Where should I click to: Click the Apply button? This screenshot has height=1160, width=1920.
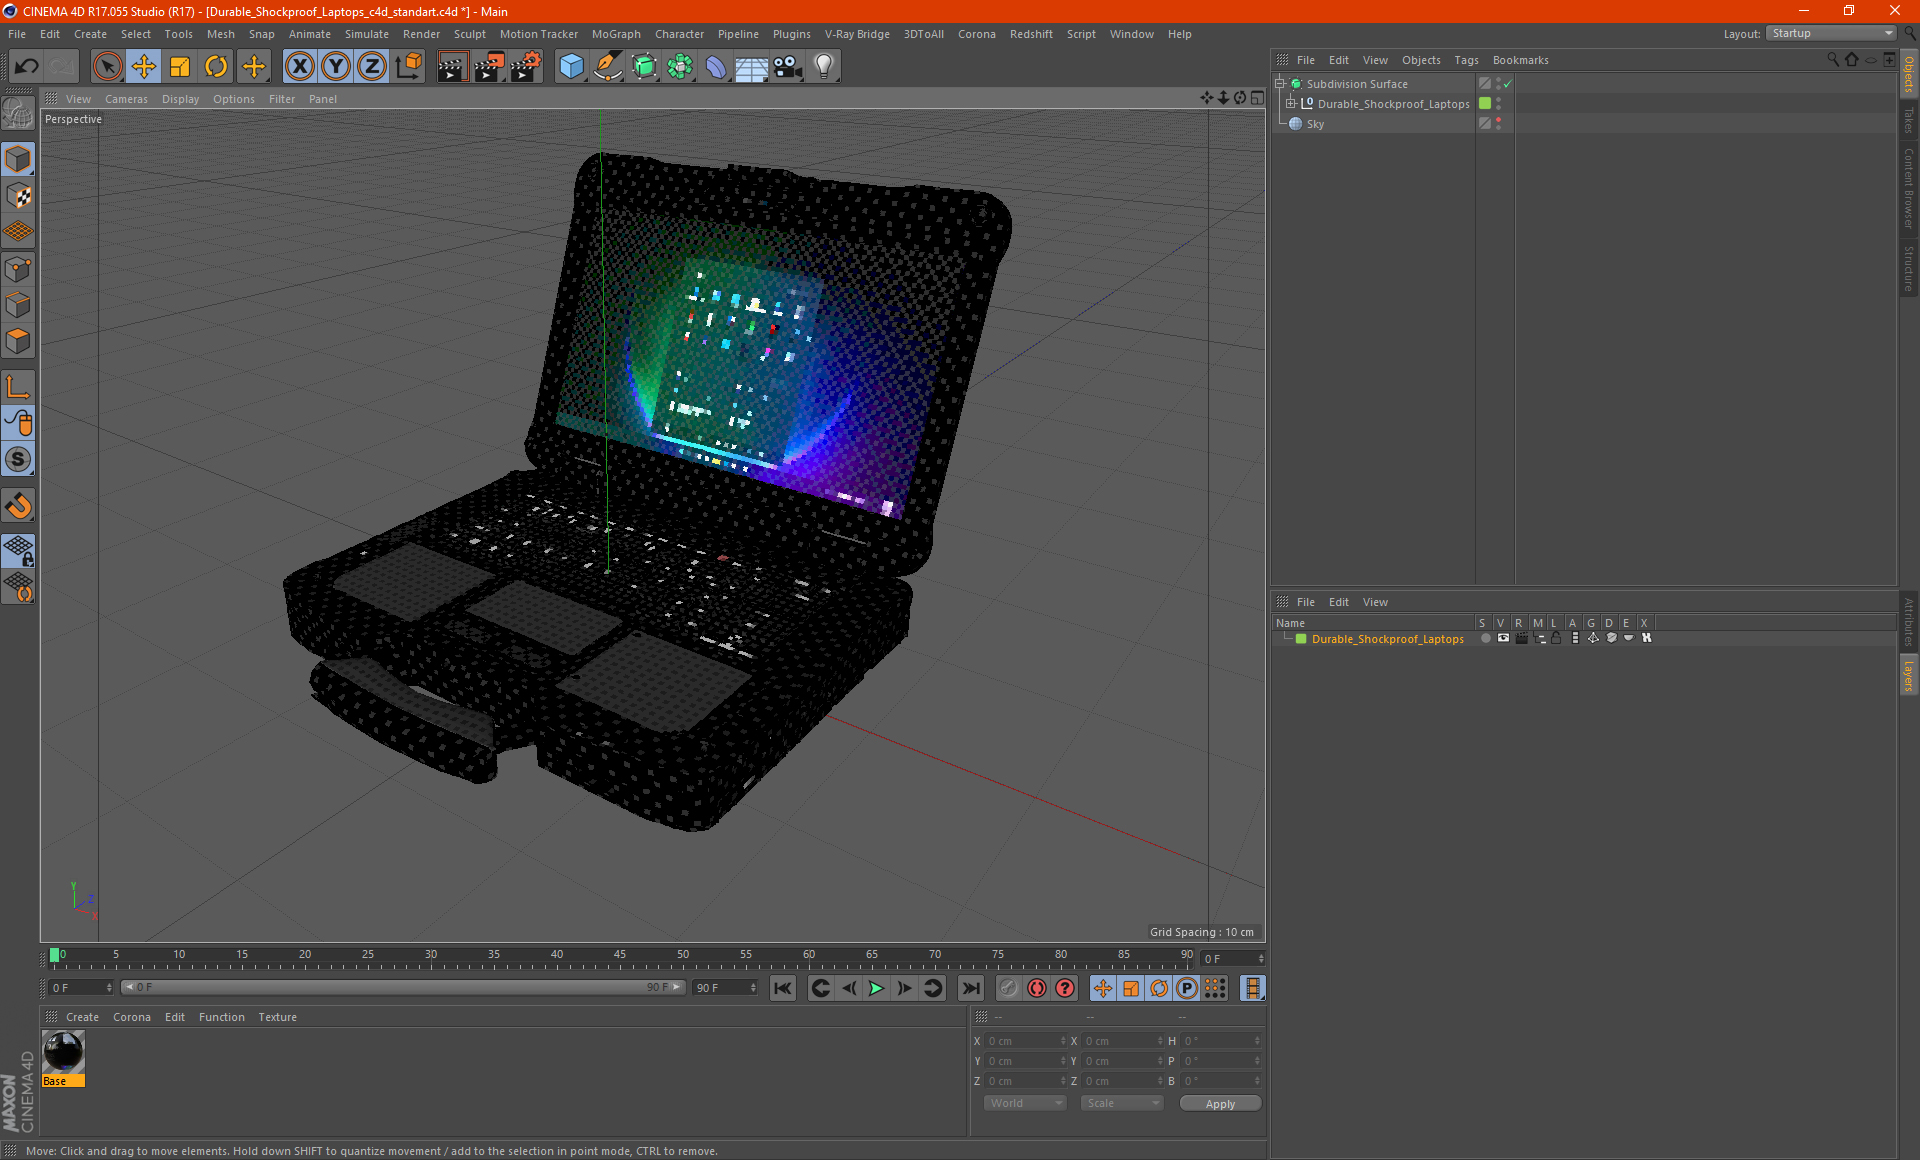pos(1220,1104)
